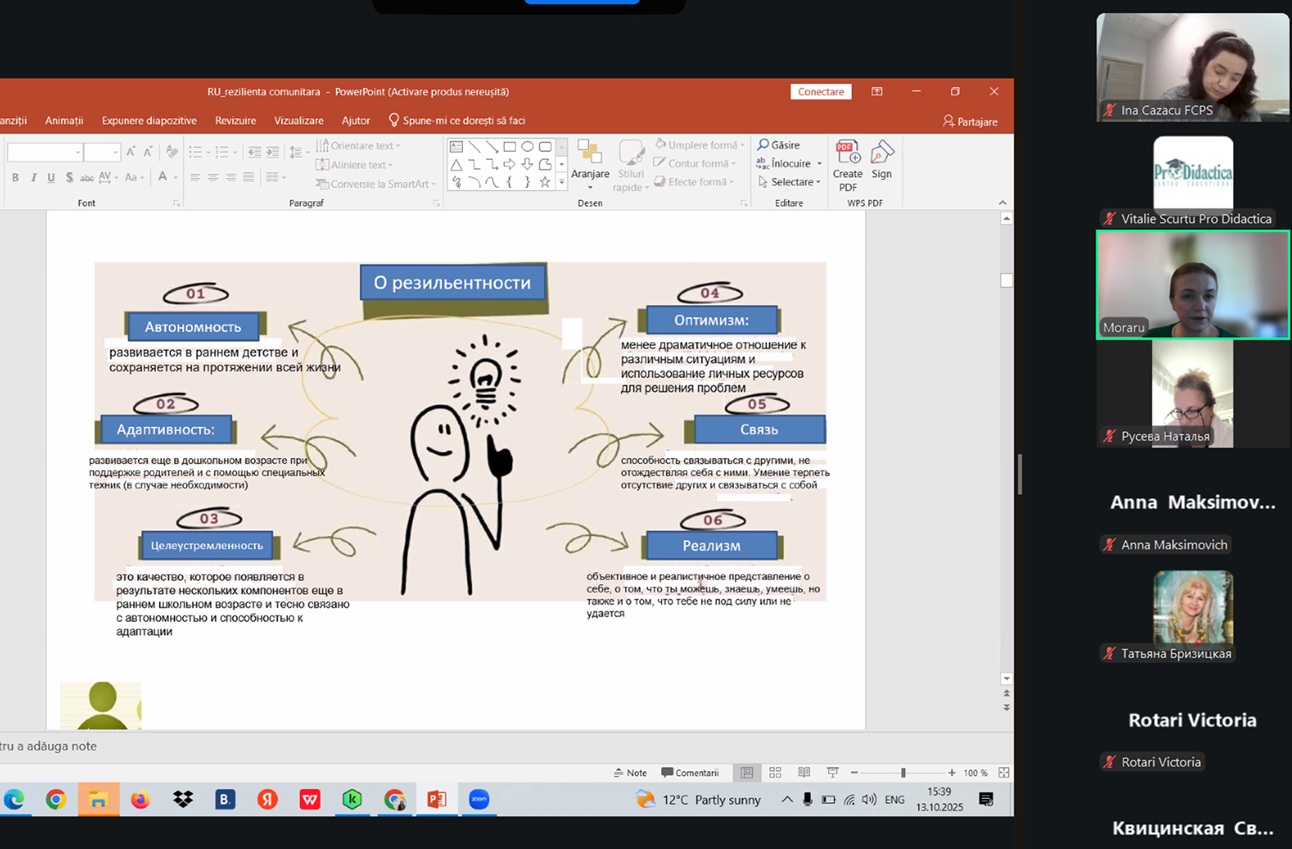Open PowerPoint from the taskbar
This screenshot has height=849, width=1292.
pos(437,800)
